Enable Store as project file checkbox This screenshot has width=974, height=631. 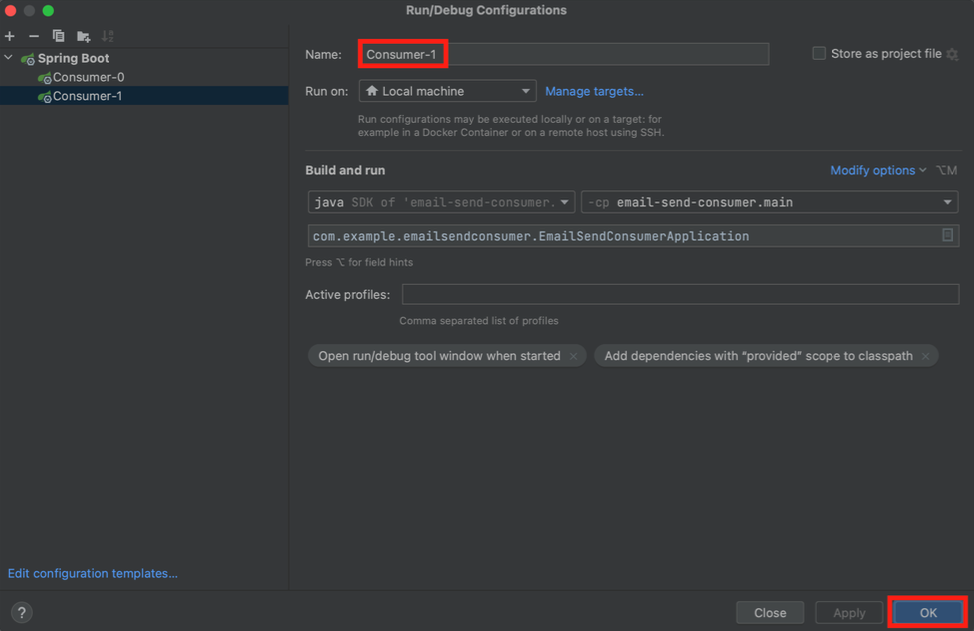click(819, 54)
